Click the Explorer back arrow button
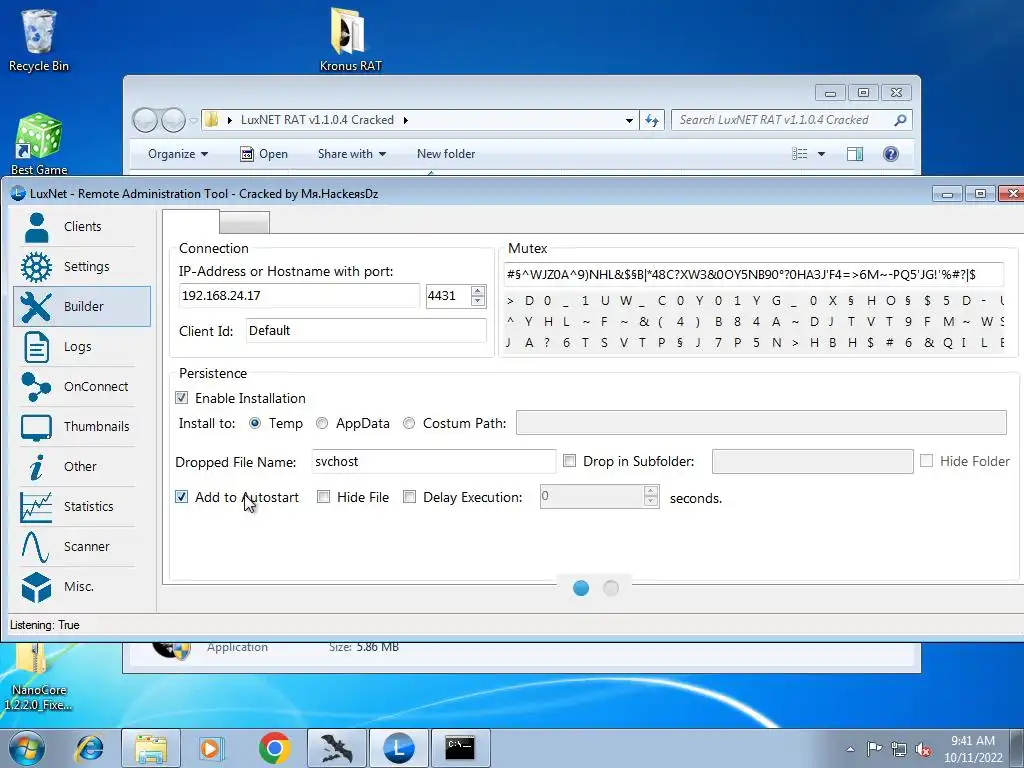This screenshot has width=1024, height=768. [x=145, y=120]
